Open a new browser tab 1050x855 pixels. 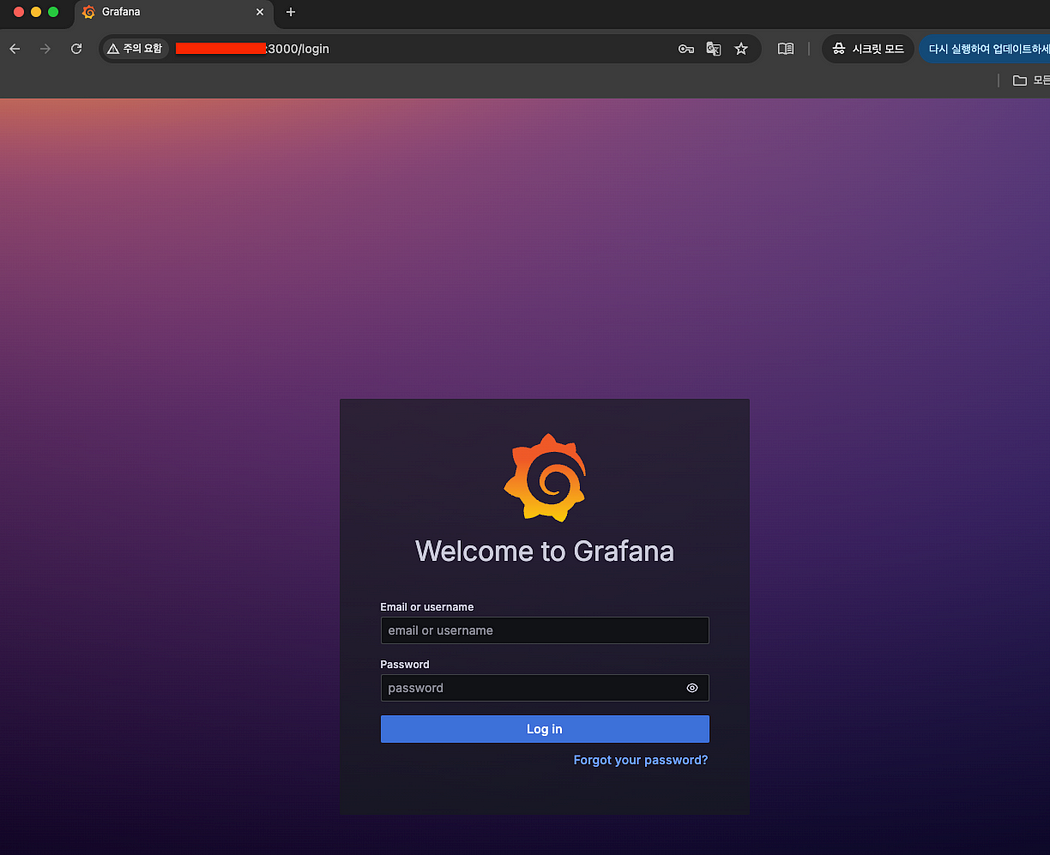[x=291, y=12]
